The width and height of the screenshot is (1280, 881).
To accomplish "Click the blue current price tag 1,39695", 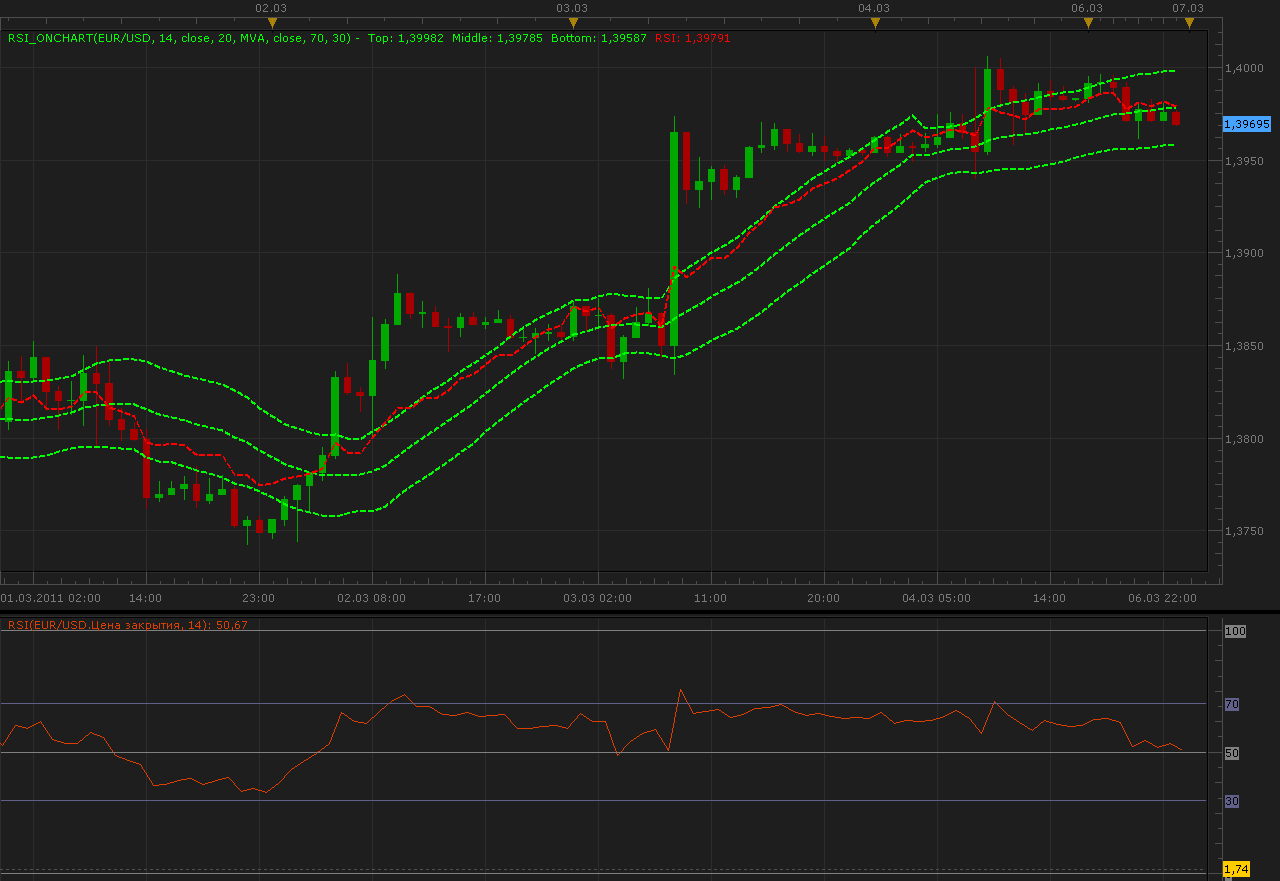I will (1247, 124).
